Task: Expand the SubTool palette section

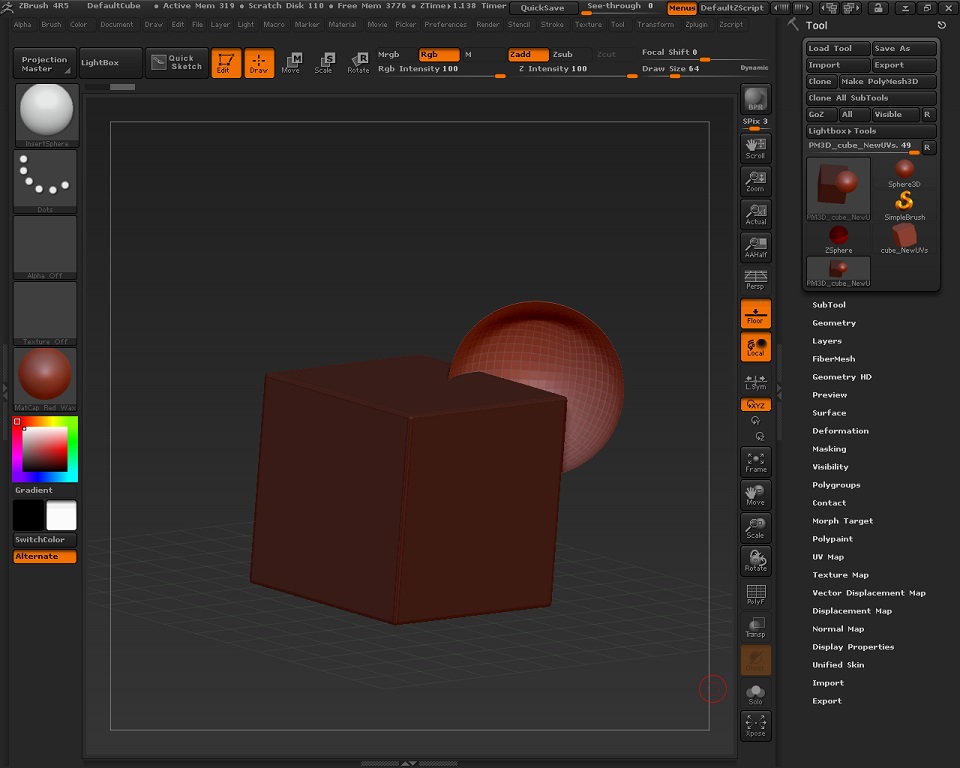Action: [828, 305]
